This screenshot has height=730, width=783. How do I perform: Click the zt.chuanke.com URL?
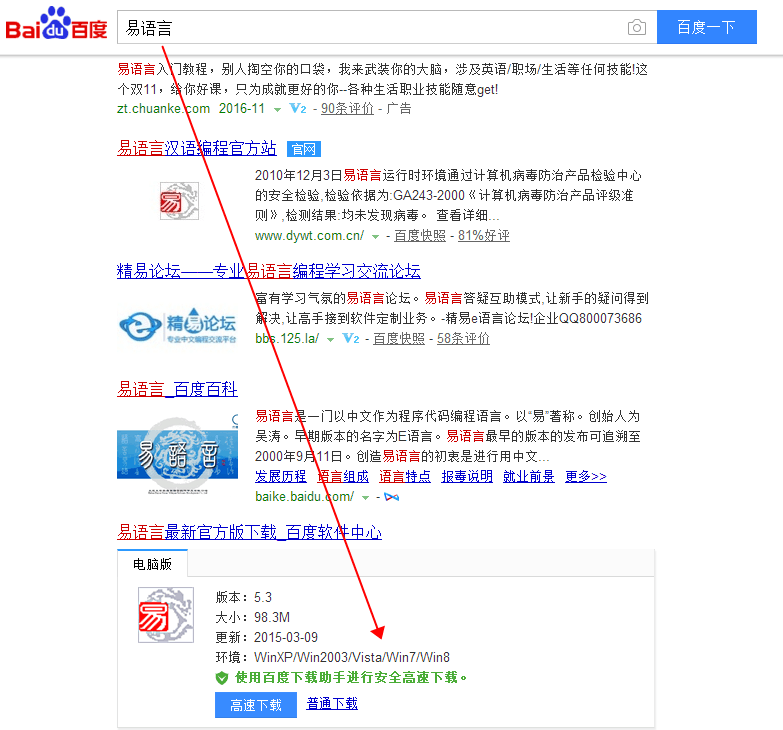[163, 108]
